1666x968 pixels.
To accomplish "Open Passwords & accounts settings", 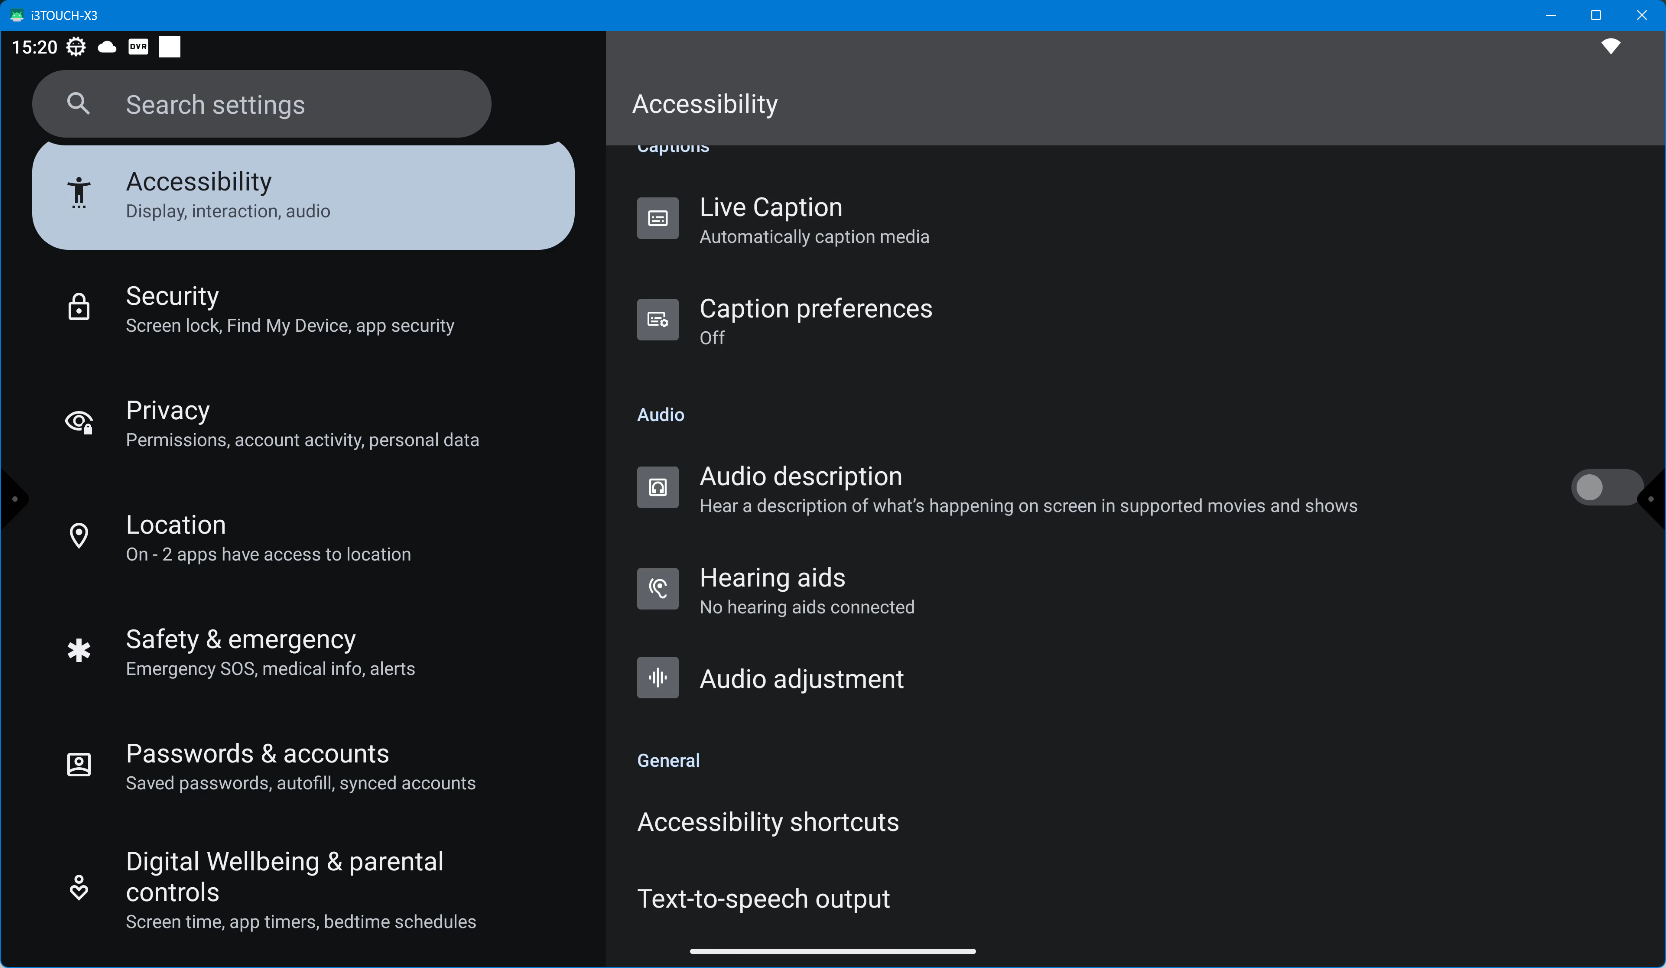I will [x=300, y=767].
